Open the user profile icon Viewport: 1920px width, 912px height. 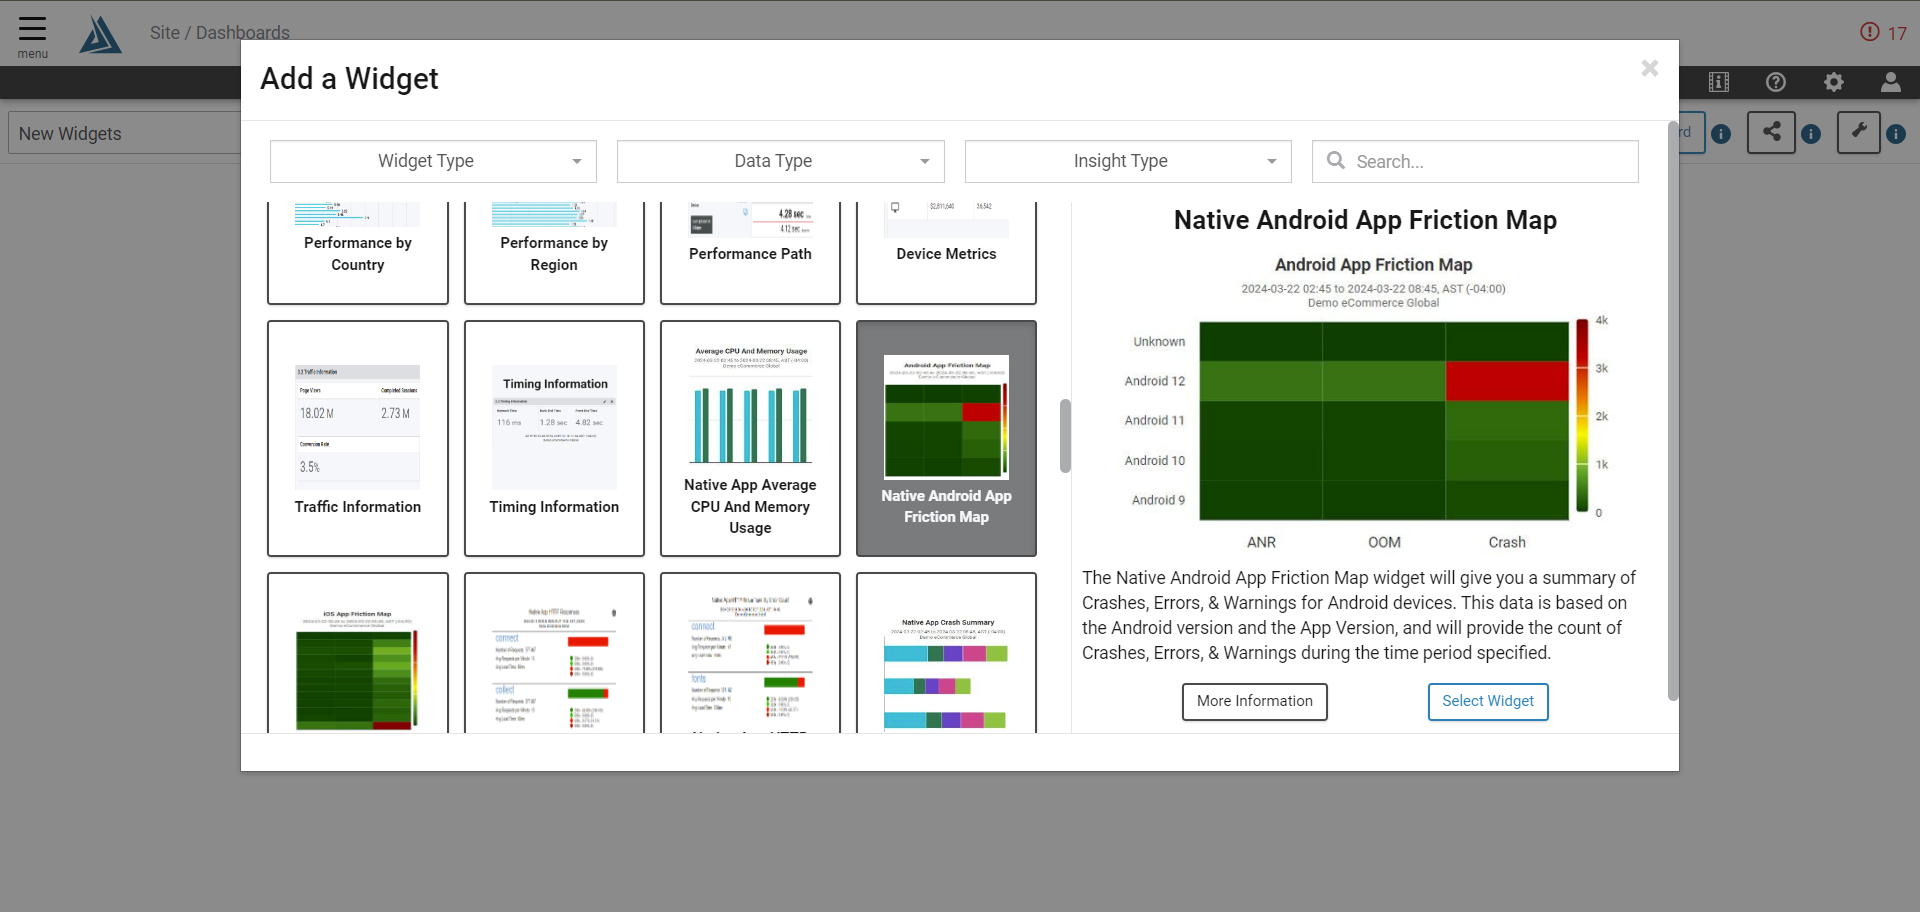coord(1891,83)
